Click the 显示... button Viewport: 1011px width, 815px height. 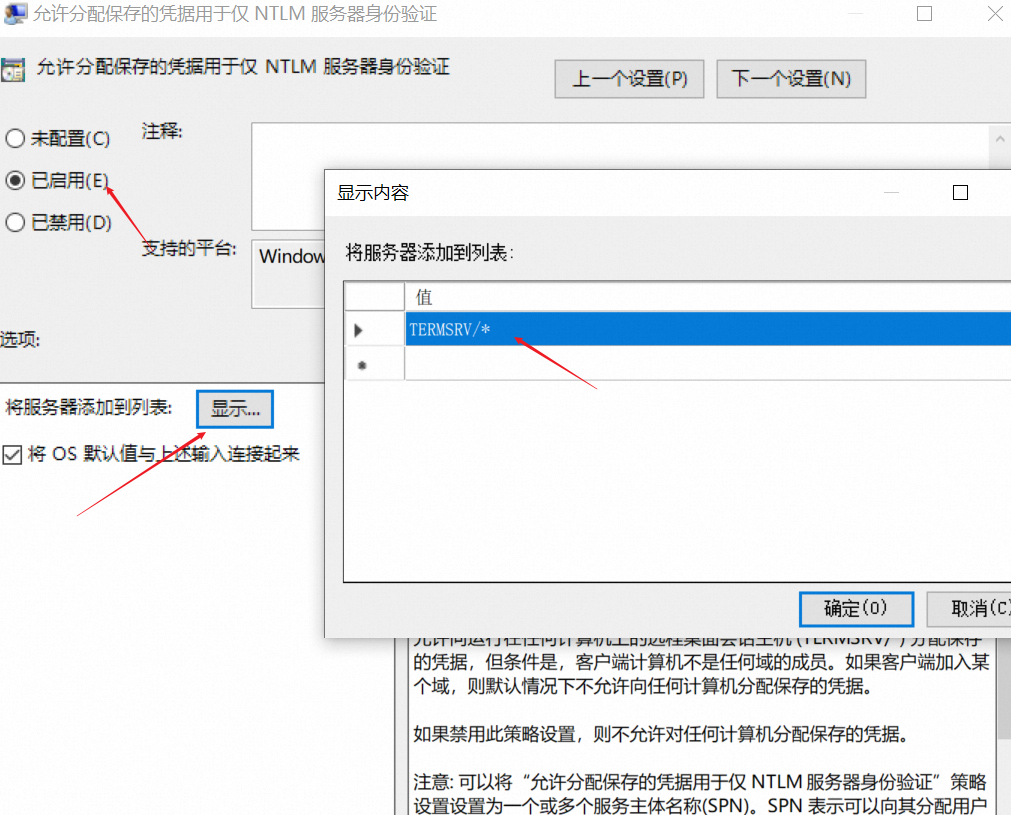click(x=235, y=409)
